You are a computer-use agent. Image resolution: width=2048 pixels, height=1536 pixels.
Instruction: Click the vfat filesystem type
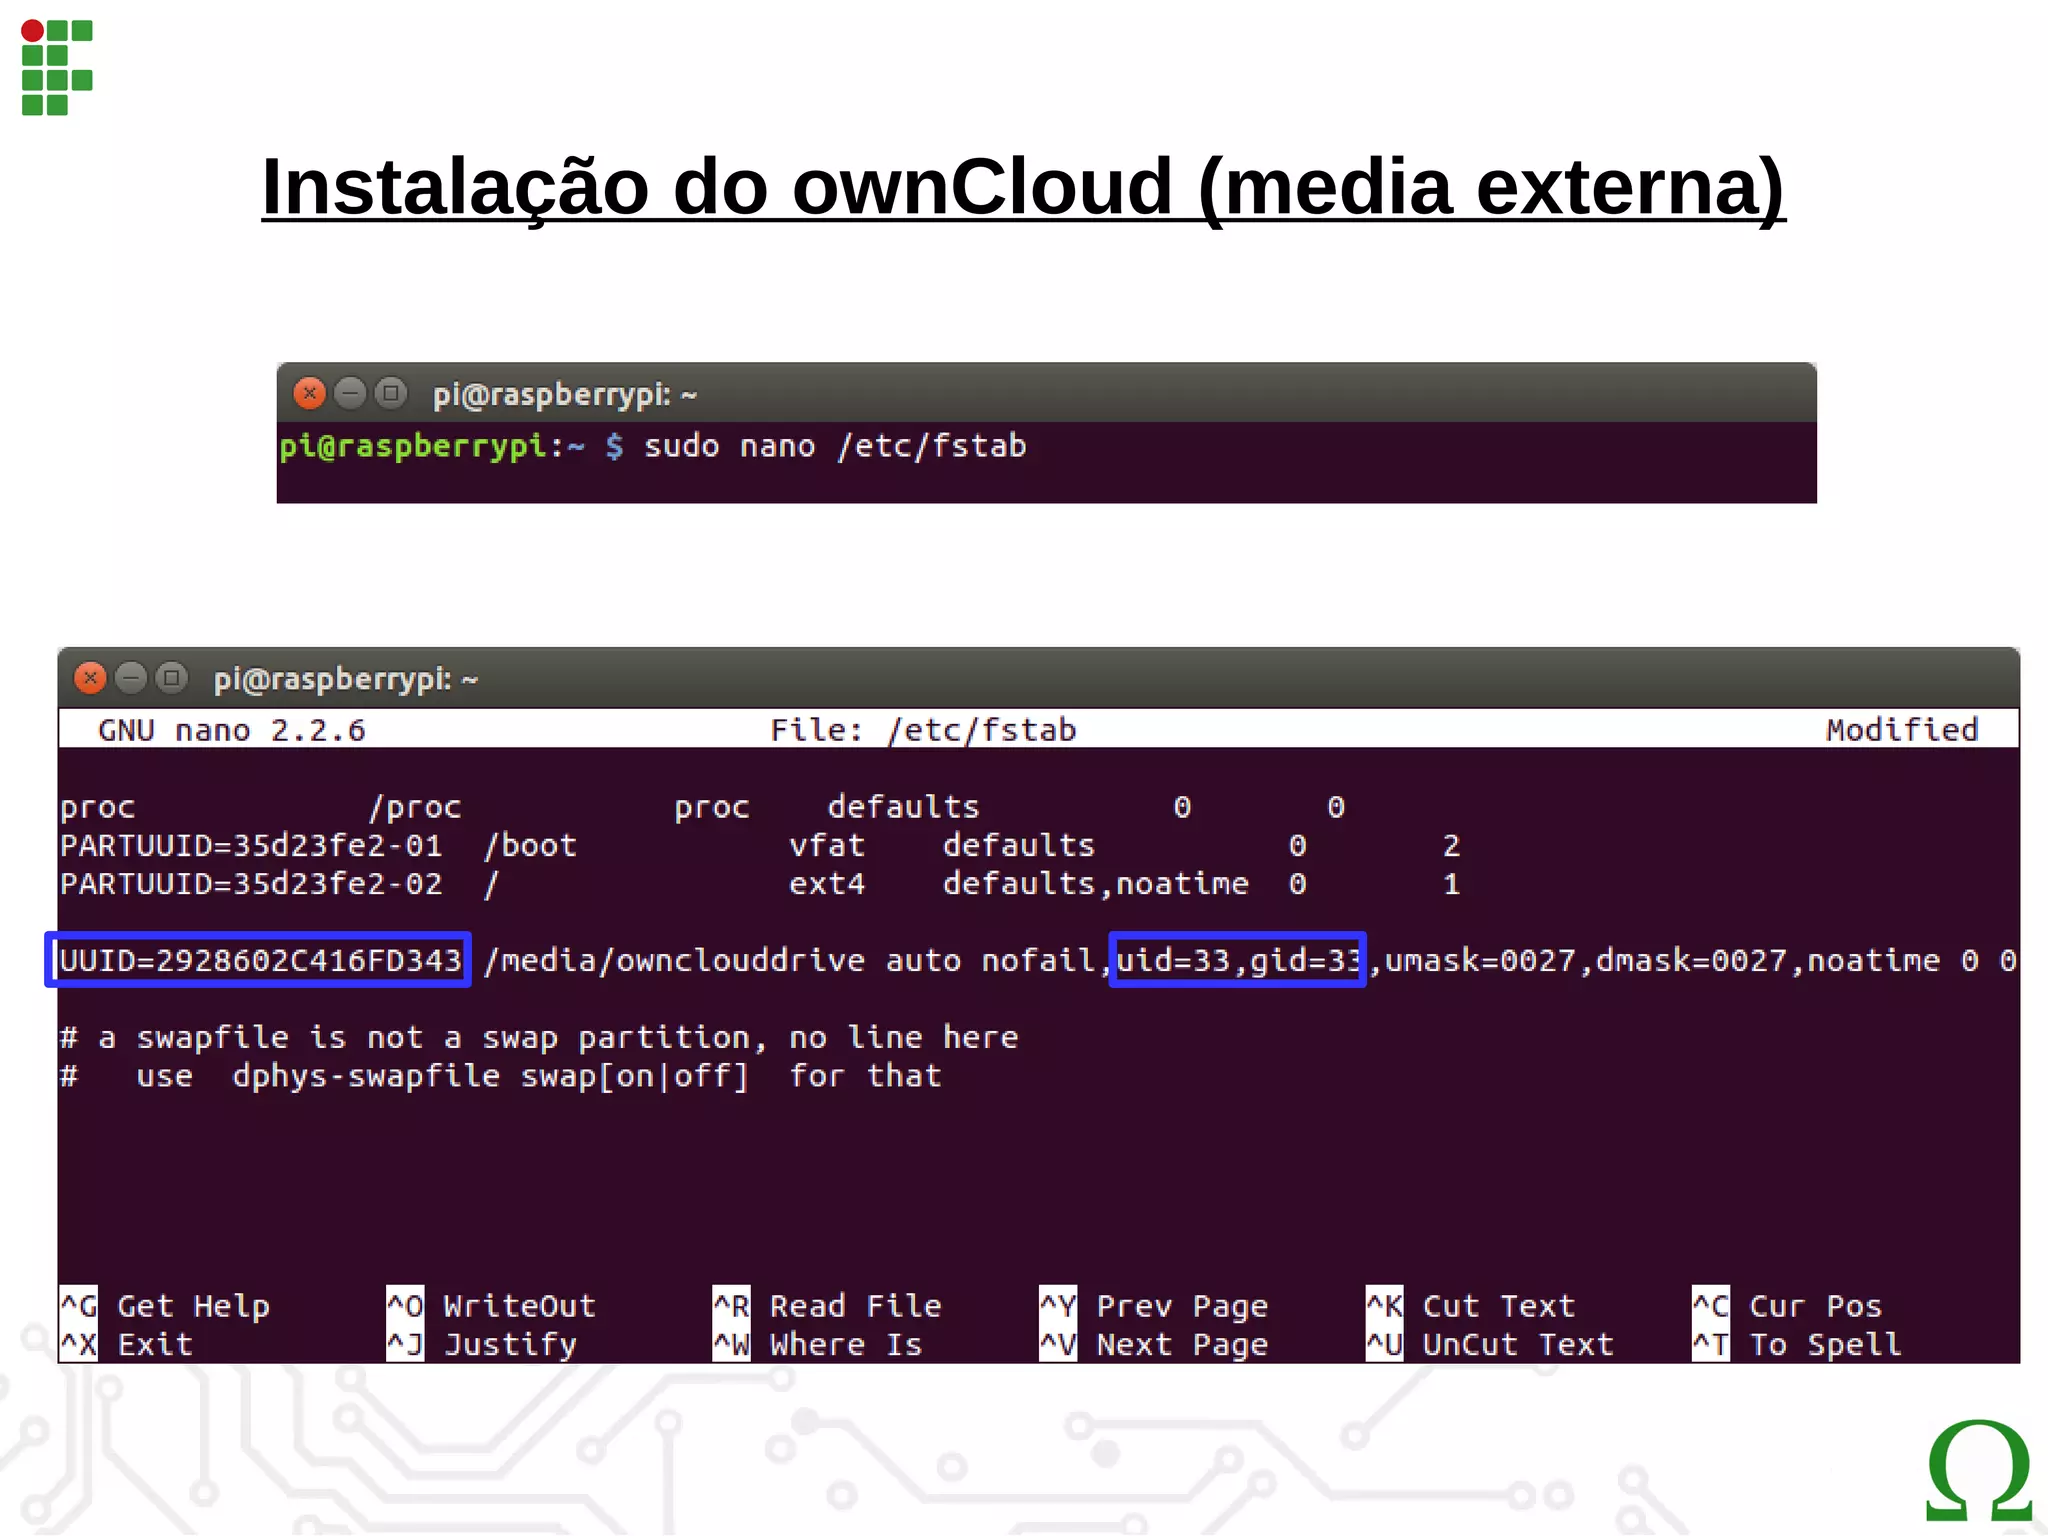click(x=827, y=846)
